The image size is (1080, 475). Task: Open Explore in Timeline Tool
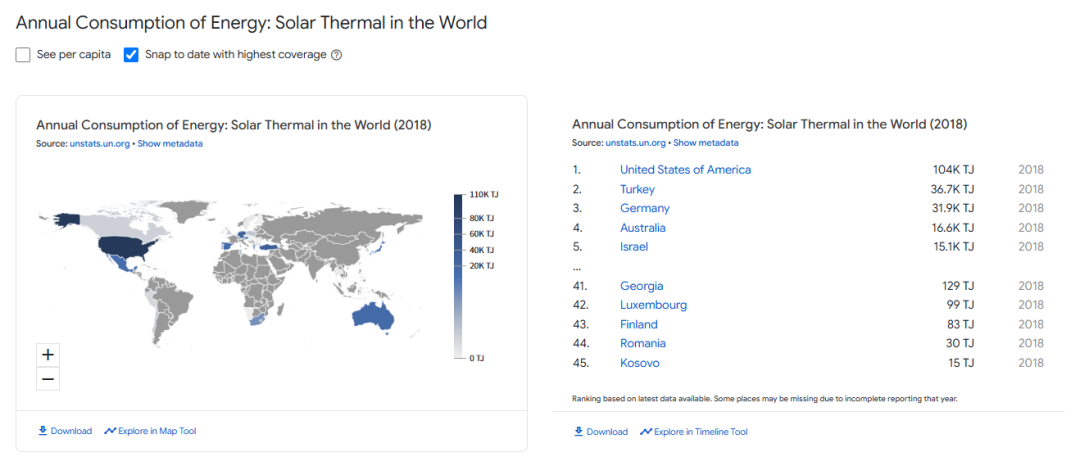point(694,432)
